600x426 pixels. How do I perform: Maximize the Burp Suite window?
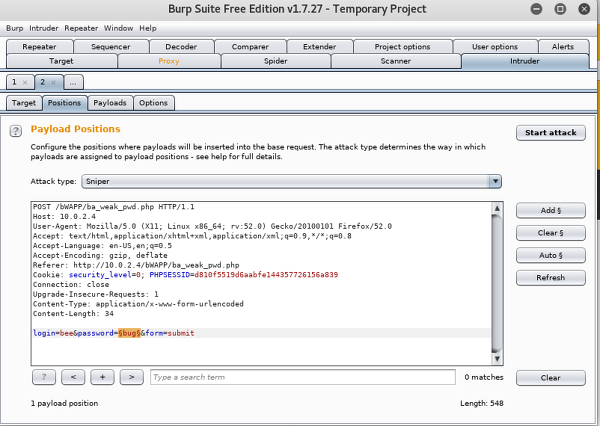[560, 9]
